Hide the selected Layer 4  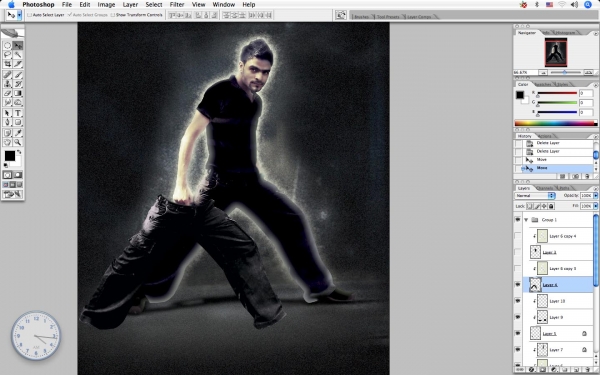[x=517, y=285]
